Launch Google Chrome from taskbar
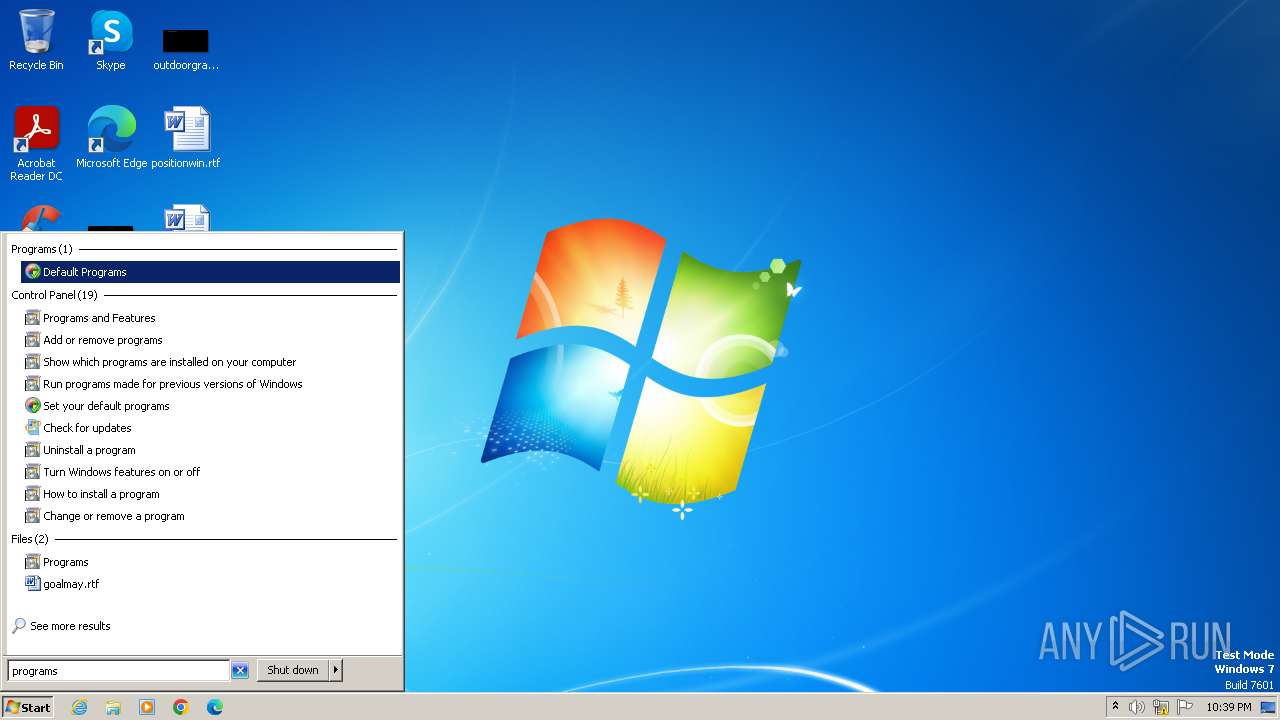 coord(181,707)
